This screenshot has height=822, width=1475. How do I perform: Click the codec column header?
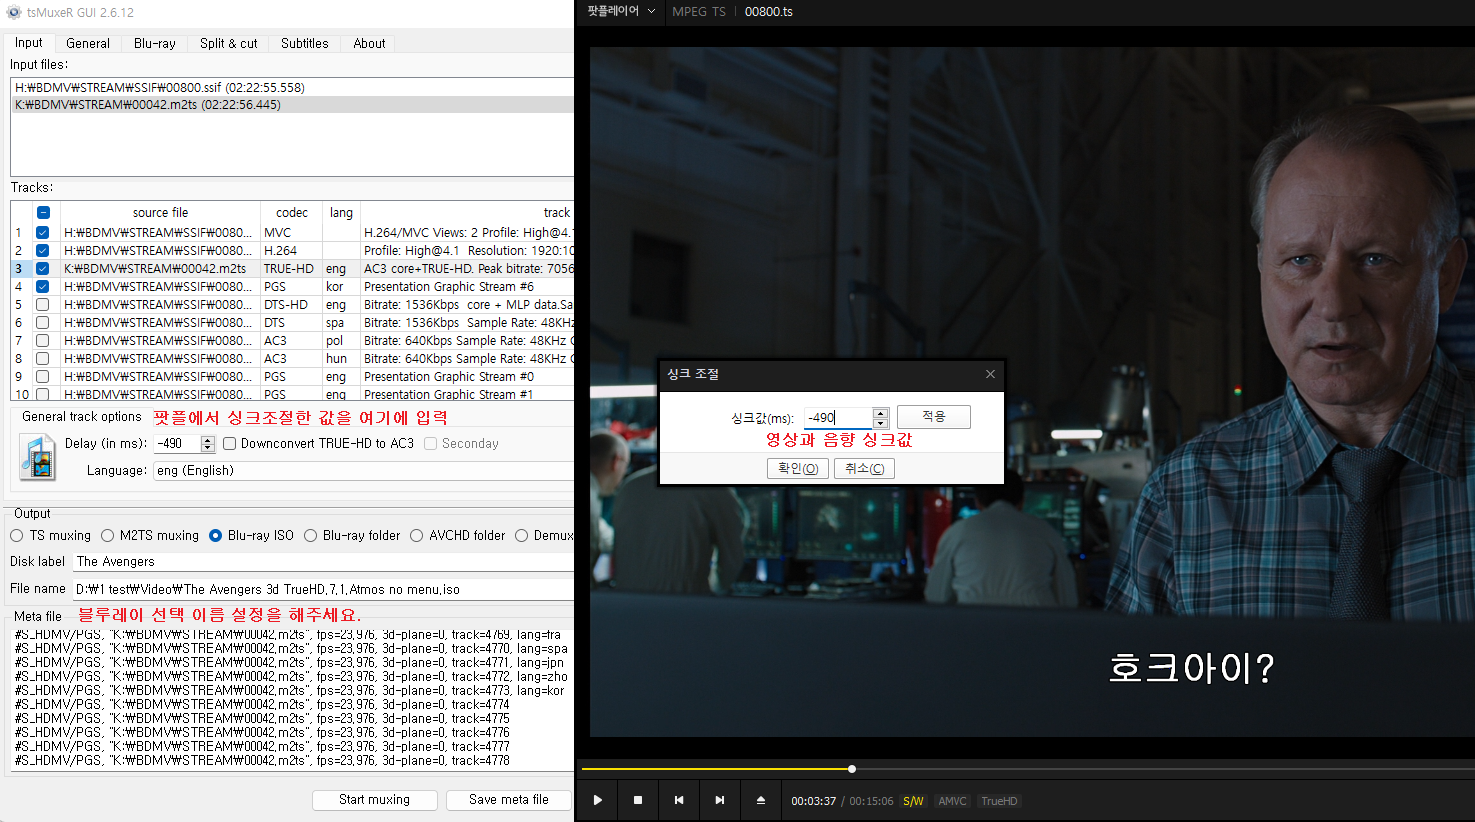tap(291, 213)
